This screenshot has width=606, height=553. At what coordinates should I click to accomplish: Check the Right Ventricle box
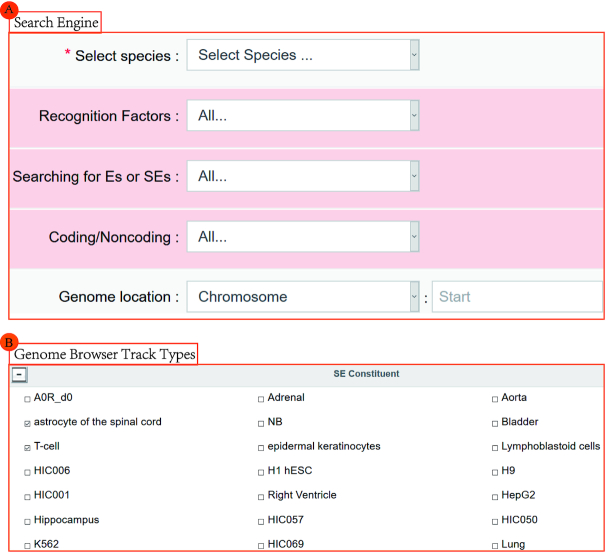[x=262, y=496]
